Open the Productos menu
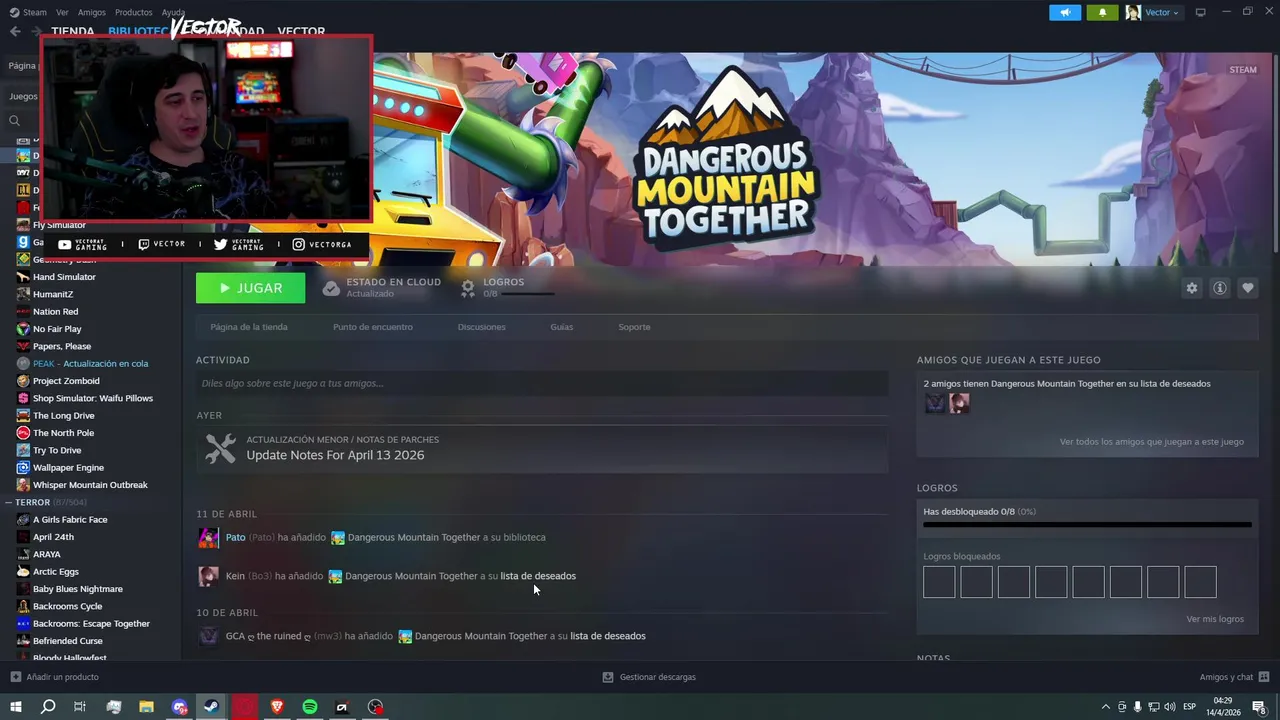1280x720 pixels. pyautogui.click(x=134, y=12)
